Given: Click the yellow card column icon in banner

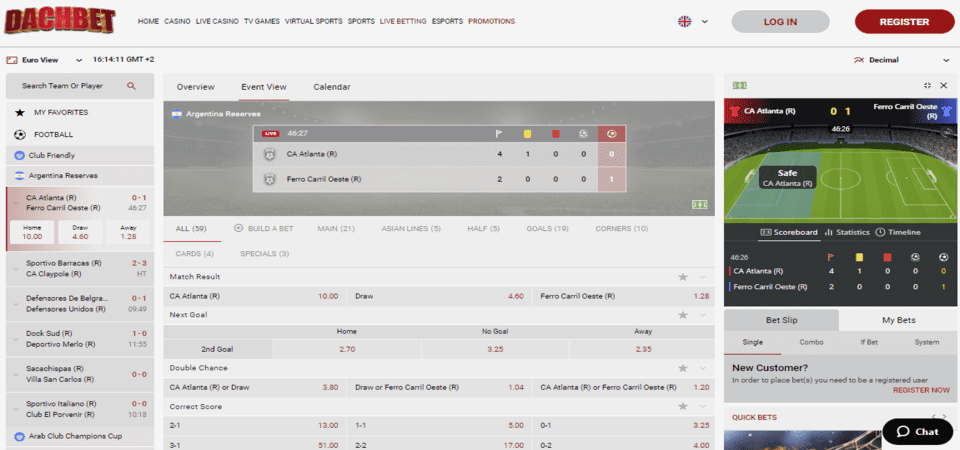Looking at the screenshot, I should (527, 134).
